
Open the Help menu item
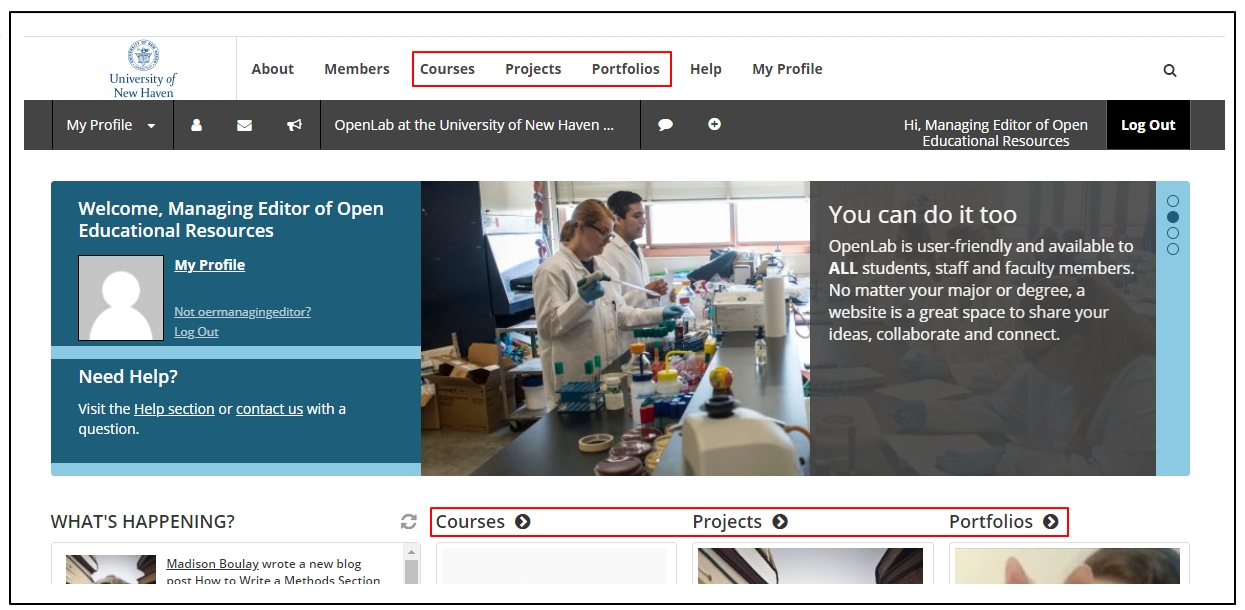click(x=706, y=69)
